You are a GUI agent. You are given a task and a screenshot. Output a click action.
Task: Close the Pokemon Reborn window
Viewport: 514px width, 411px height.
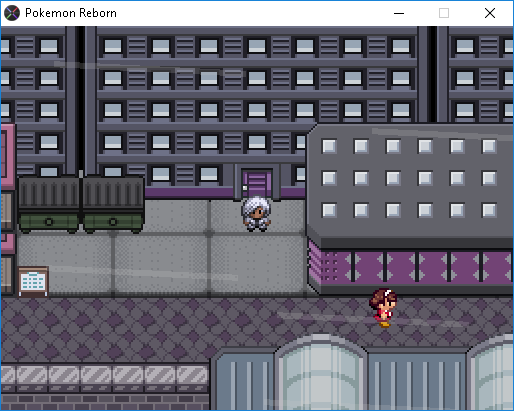[490, 13]
